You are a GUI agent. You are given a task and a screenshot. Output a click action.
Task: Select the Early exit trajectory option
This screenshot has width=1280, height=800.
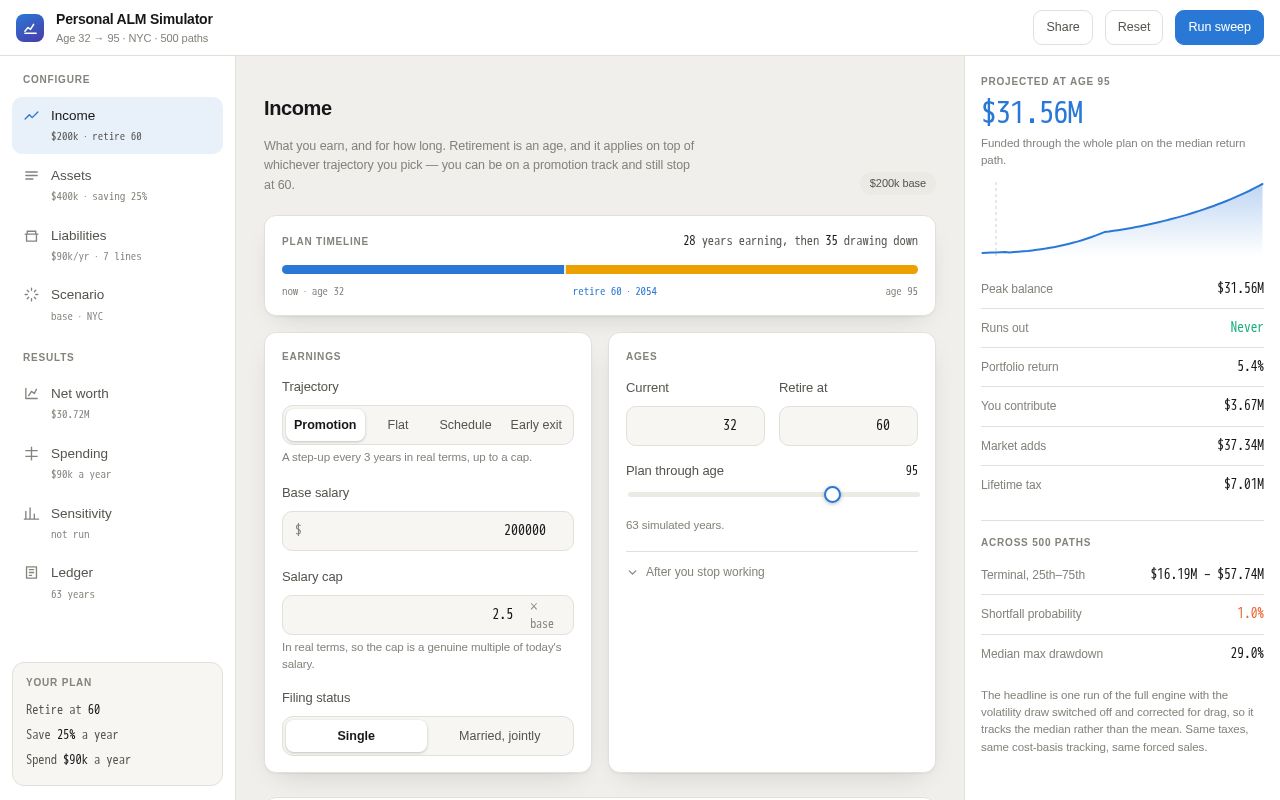click(536, 425)
